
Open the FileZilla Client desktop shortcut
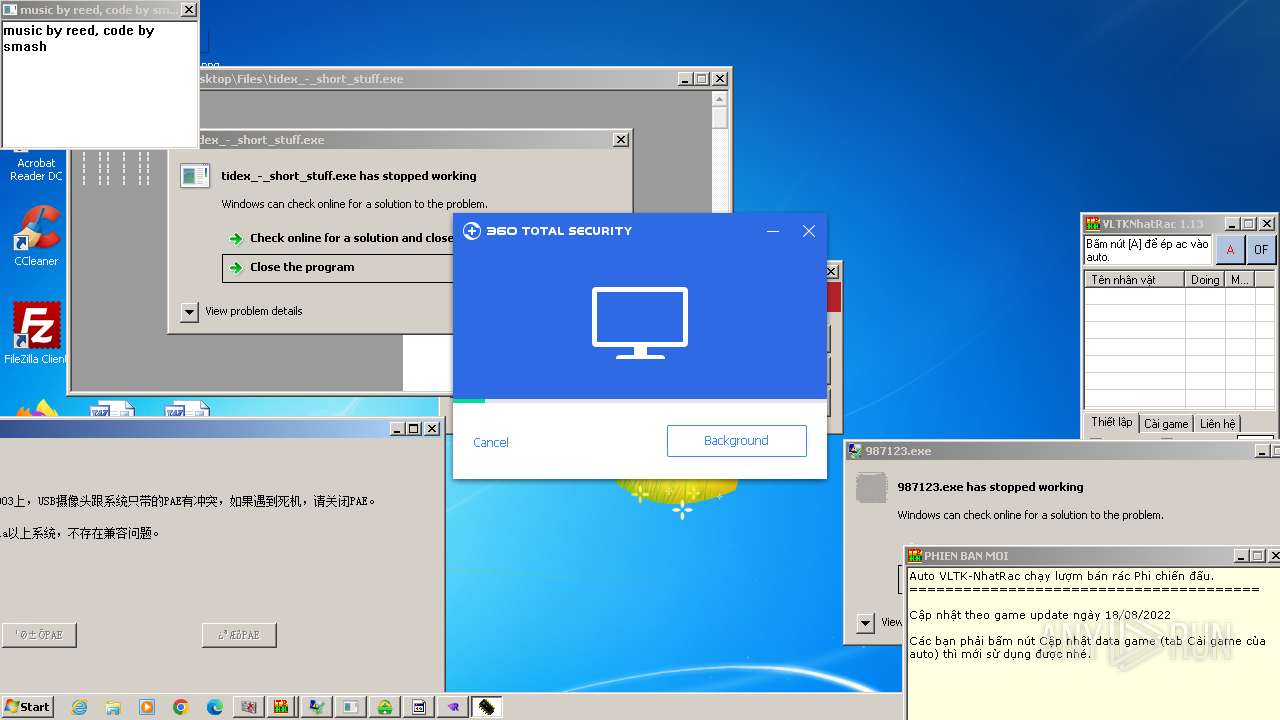click(36, 334)
